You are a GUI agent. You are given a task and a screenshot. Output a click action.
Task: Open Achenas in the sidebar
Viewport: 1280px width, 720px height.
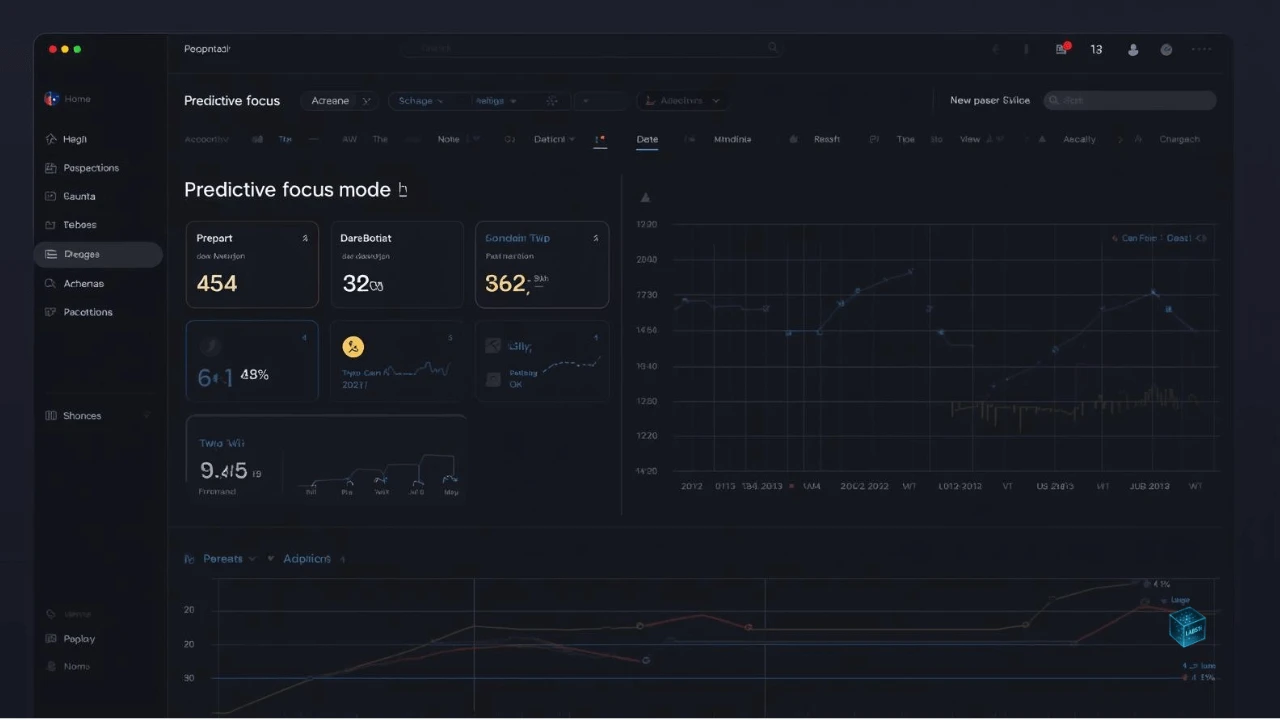tap(83, 284)
